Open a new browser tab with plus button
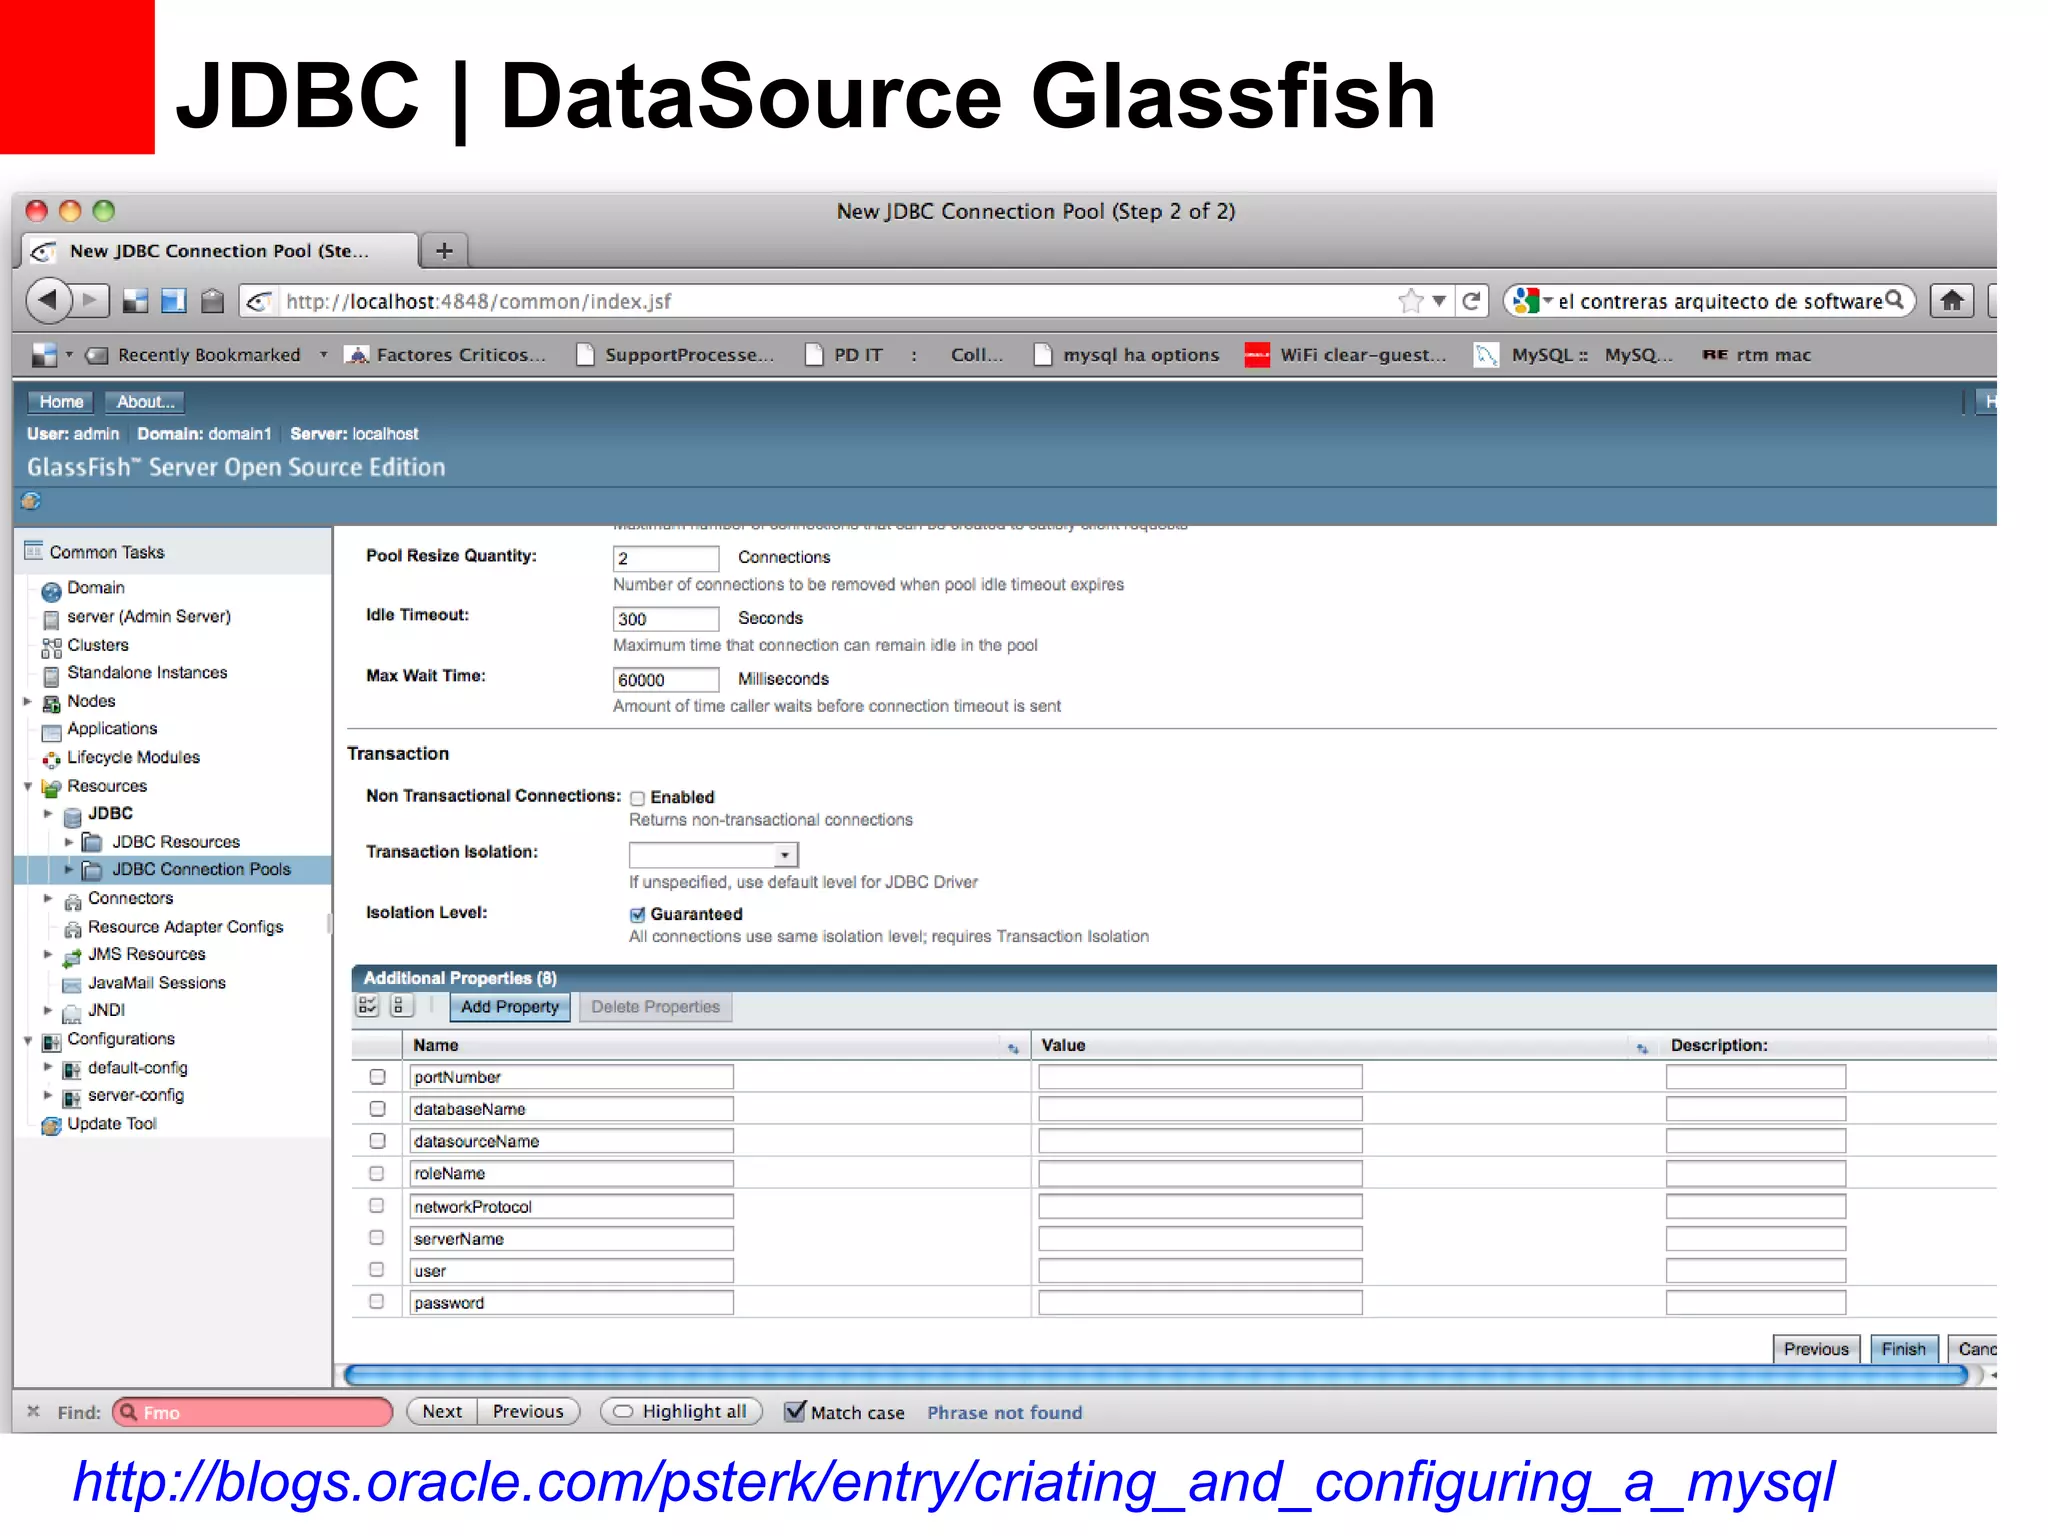The height and width of the screenshot is (1536, 2048). click(x=444, y=250)
